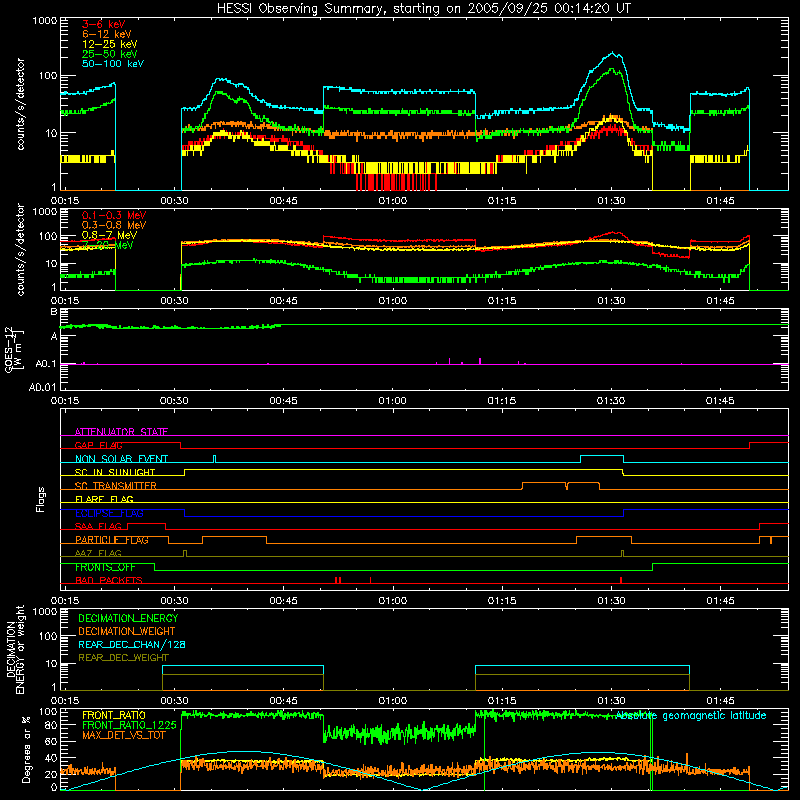The image size is (800, 800).
Task: Select the ECLIPSE_FLAG label
Action: tap(109, 513)
